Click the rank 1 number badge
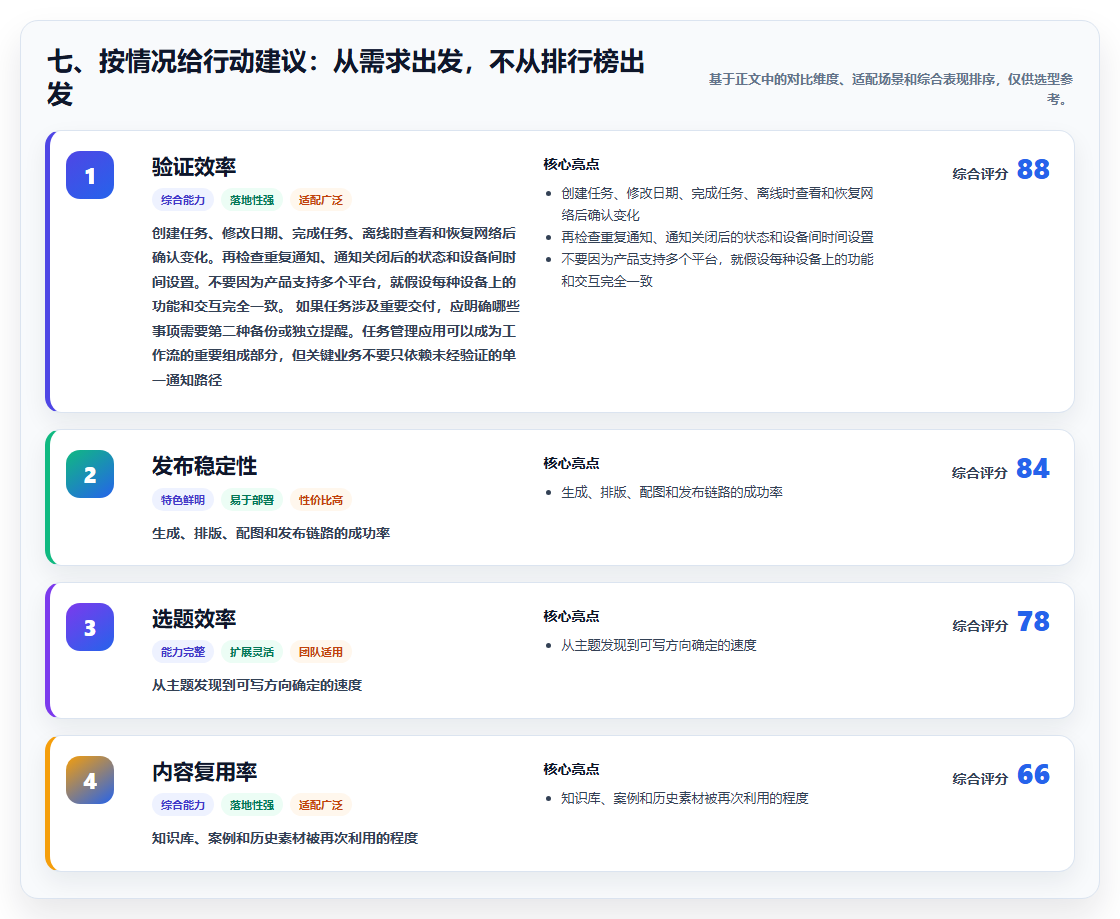1120x919 pixels. (x=90, y=175)
